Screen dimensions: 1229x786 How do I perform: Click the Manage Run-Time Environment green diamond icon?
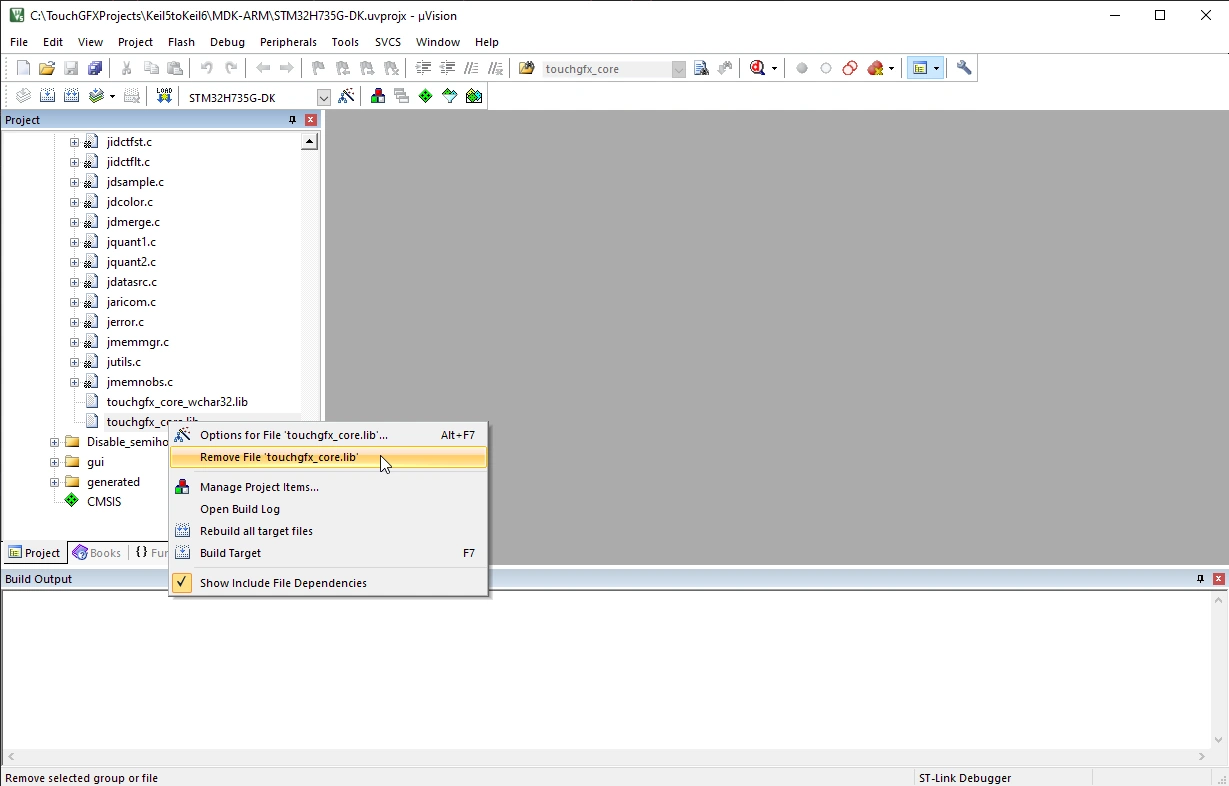click(426, 96)
